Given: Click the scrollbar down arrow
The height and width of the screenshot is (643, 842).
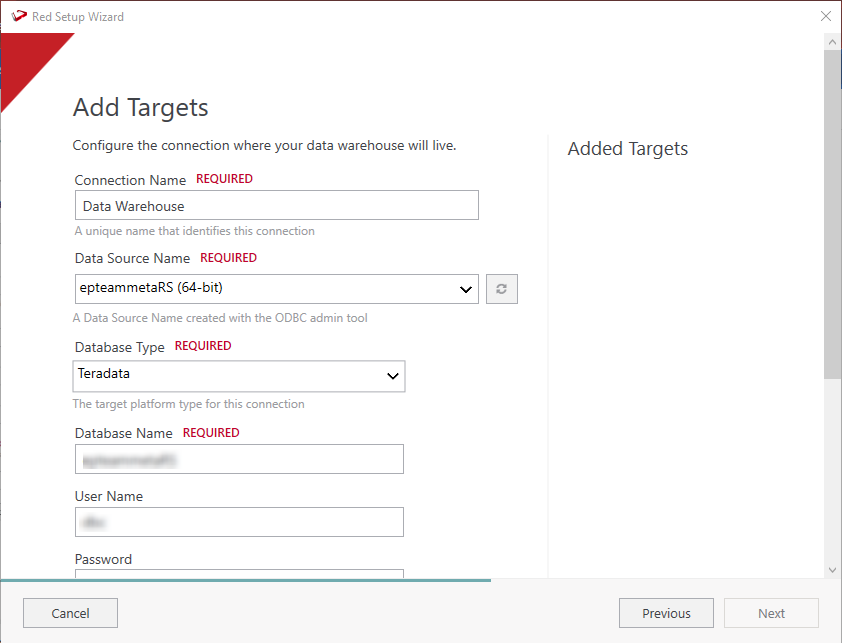Looking at the screenshot, I should (x=832, y=569).
